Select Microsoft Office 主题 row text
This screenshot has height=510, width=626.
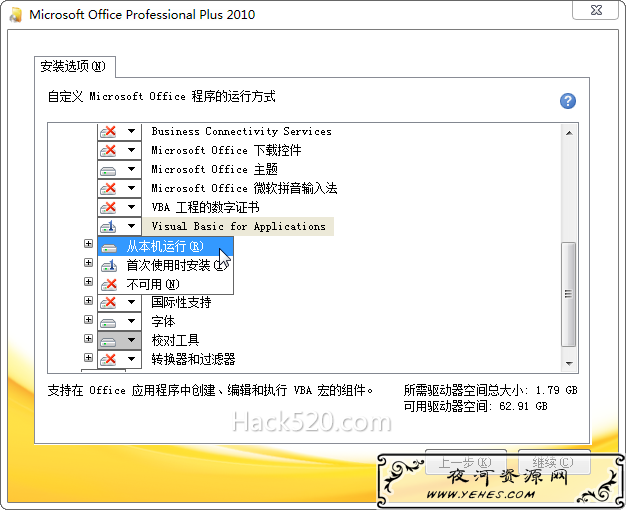pyautogui.click(x=214, y=169)
